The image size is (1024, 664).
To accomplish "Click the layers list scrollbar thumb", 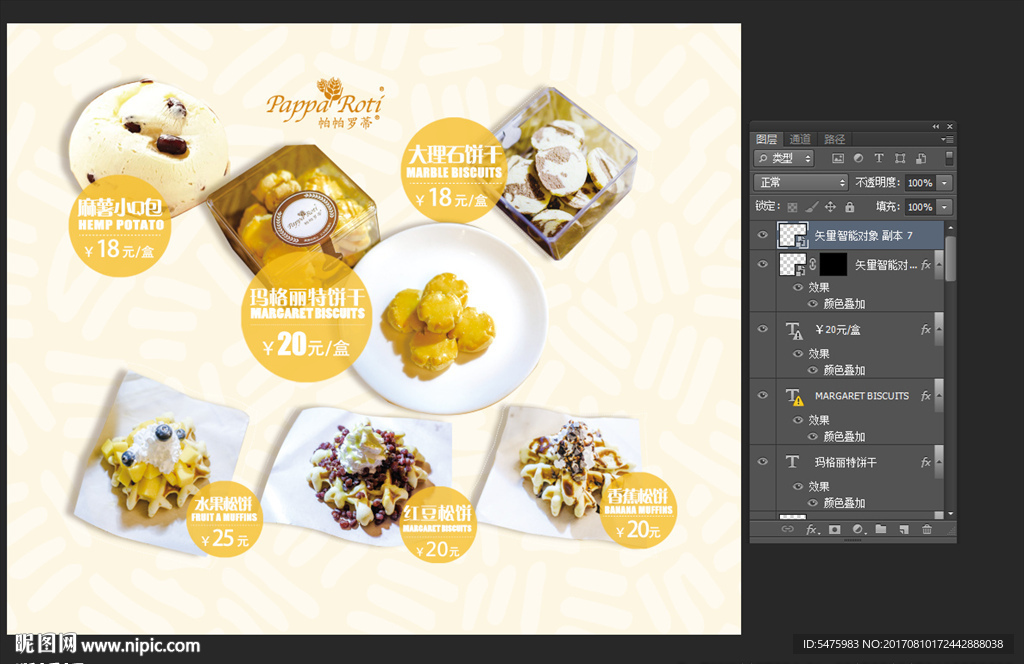I will 951,259.
